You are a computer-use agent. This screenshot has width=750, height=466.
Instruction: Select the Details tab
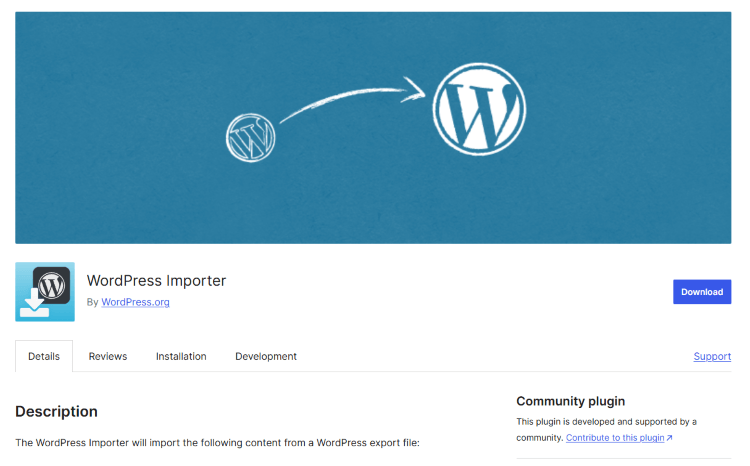[44, 356]
